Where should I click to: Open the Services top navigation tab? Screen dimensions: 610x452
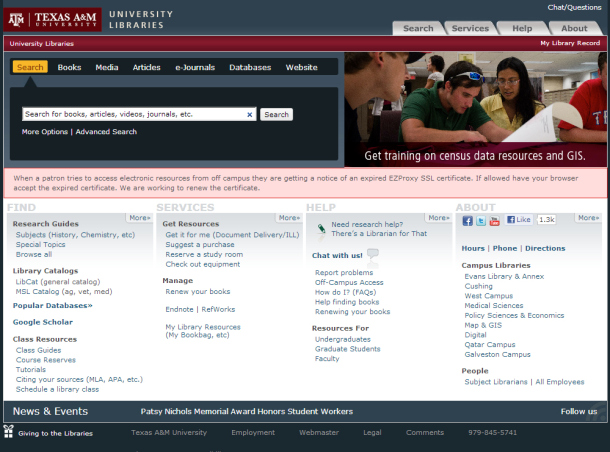[470, 28]
